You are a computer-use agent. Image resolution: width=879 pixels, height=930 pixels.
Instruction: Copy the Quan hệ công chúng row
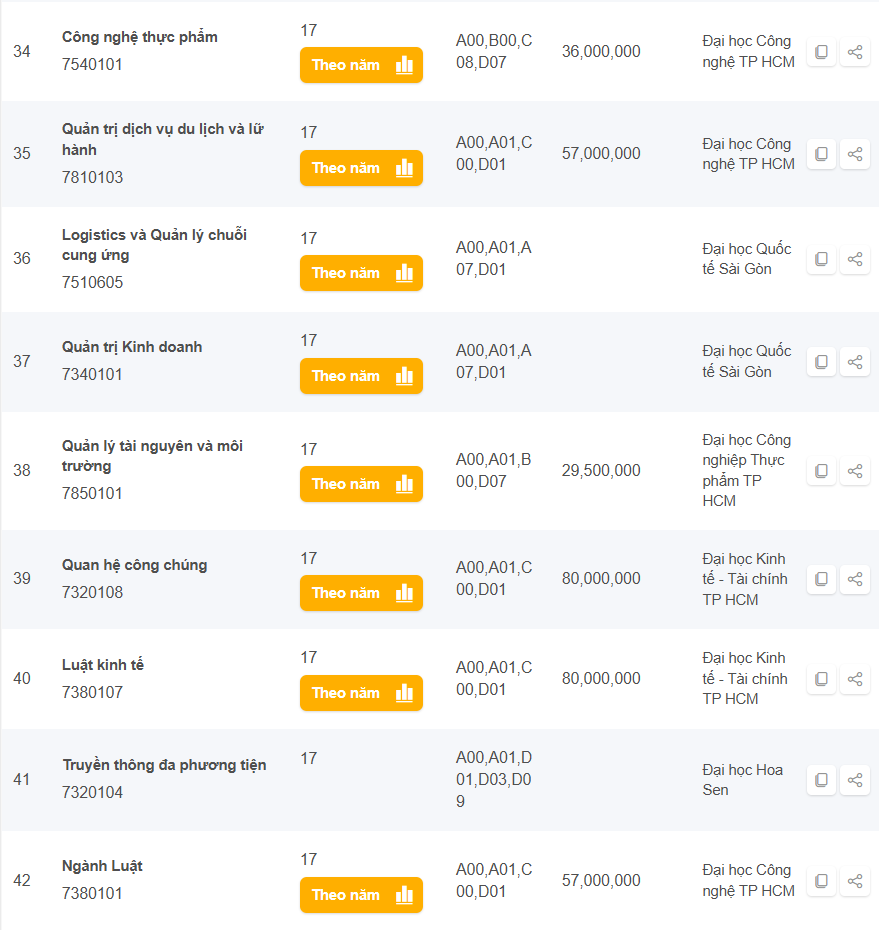coord(821,579)
